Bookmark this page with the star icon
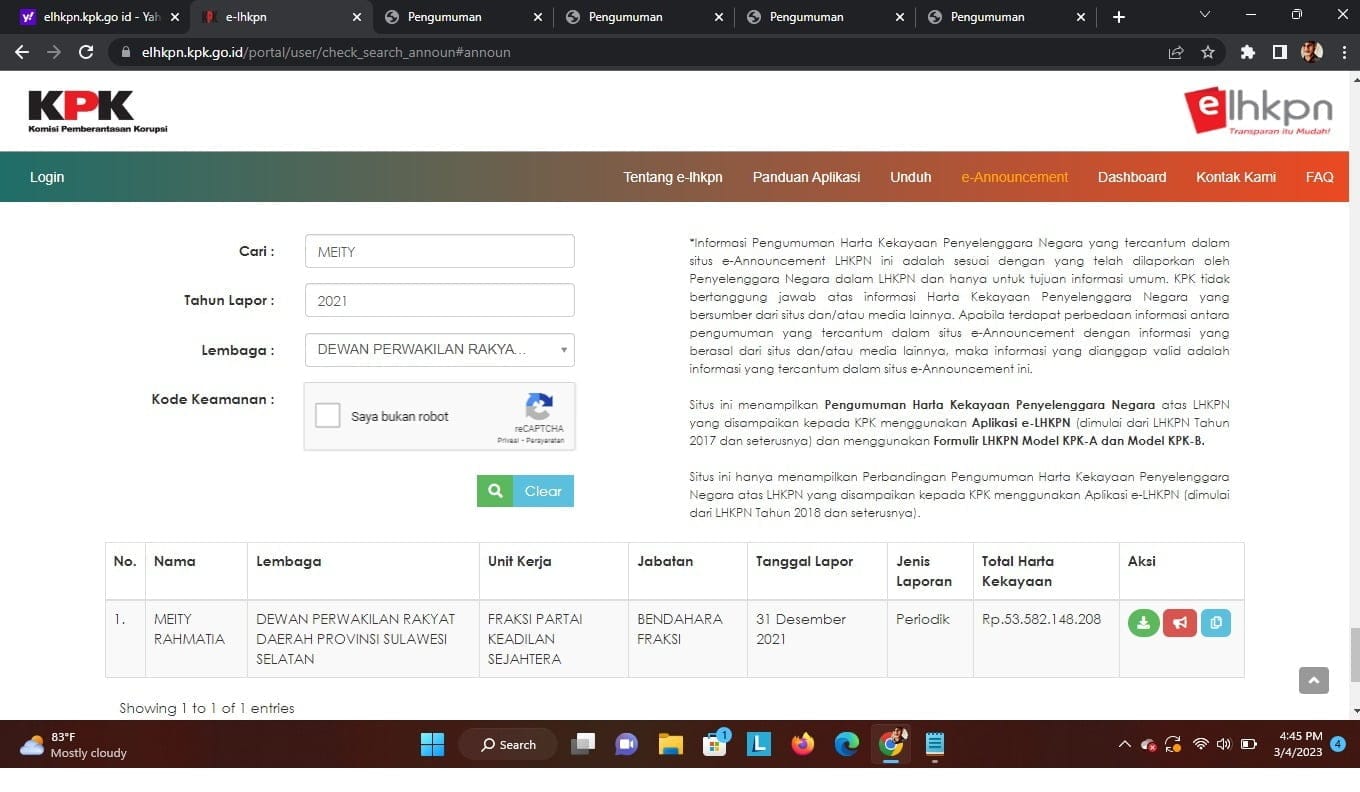Image resolution: width=1360 pixels, height=792 pixels. coord(1208,52)
